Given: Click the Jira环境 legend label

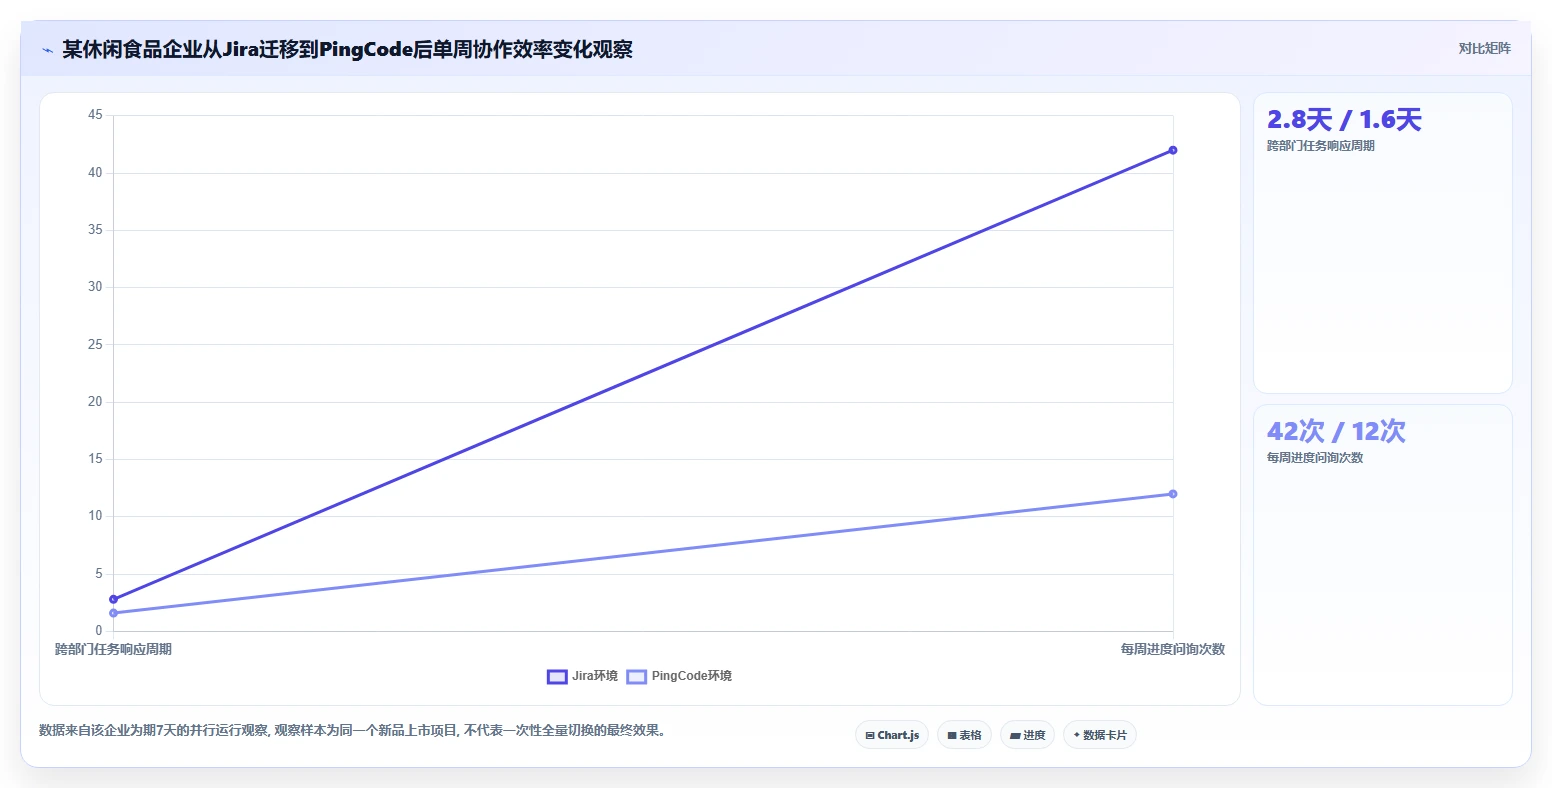Looking at the screenshot, I should (595, 677).
